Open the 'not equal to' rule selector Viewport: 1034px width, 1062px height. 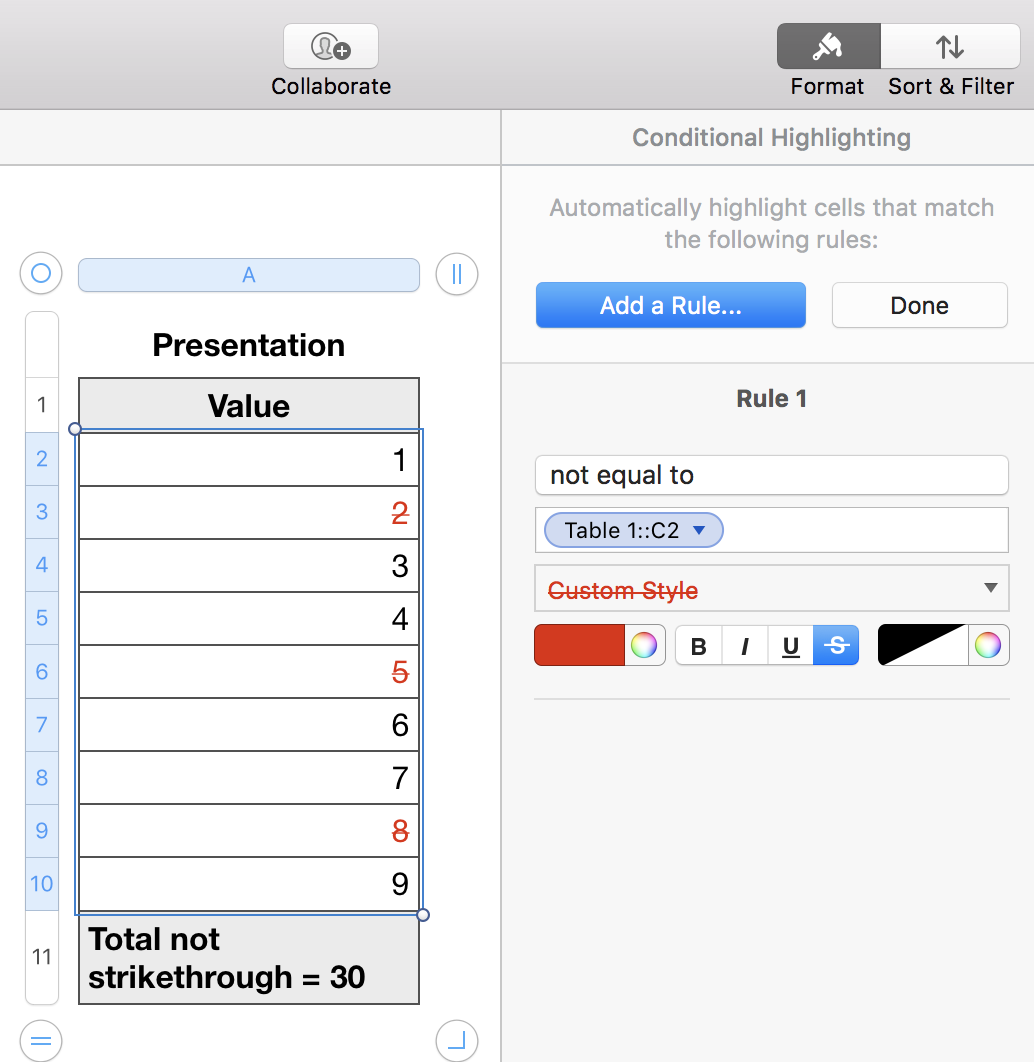[771, 475]
